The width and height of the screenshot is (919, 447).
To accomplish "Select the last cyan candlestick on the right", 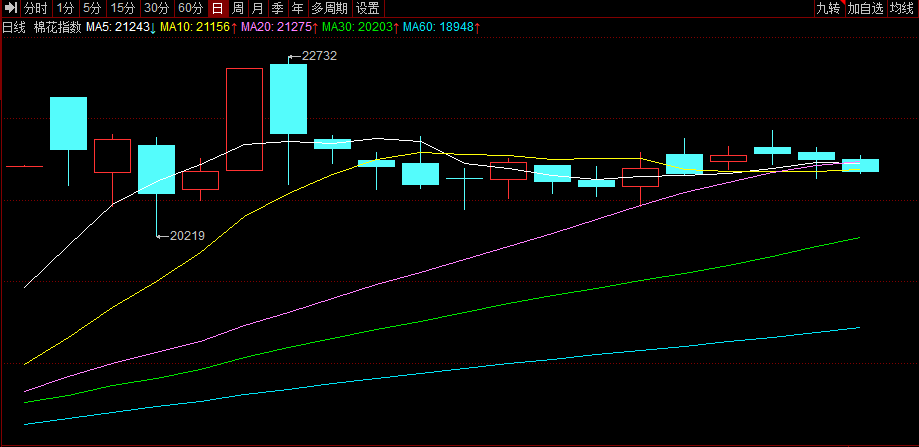I will click(x=860, y=165).
